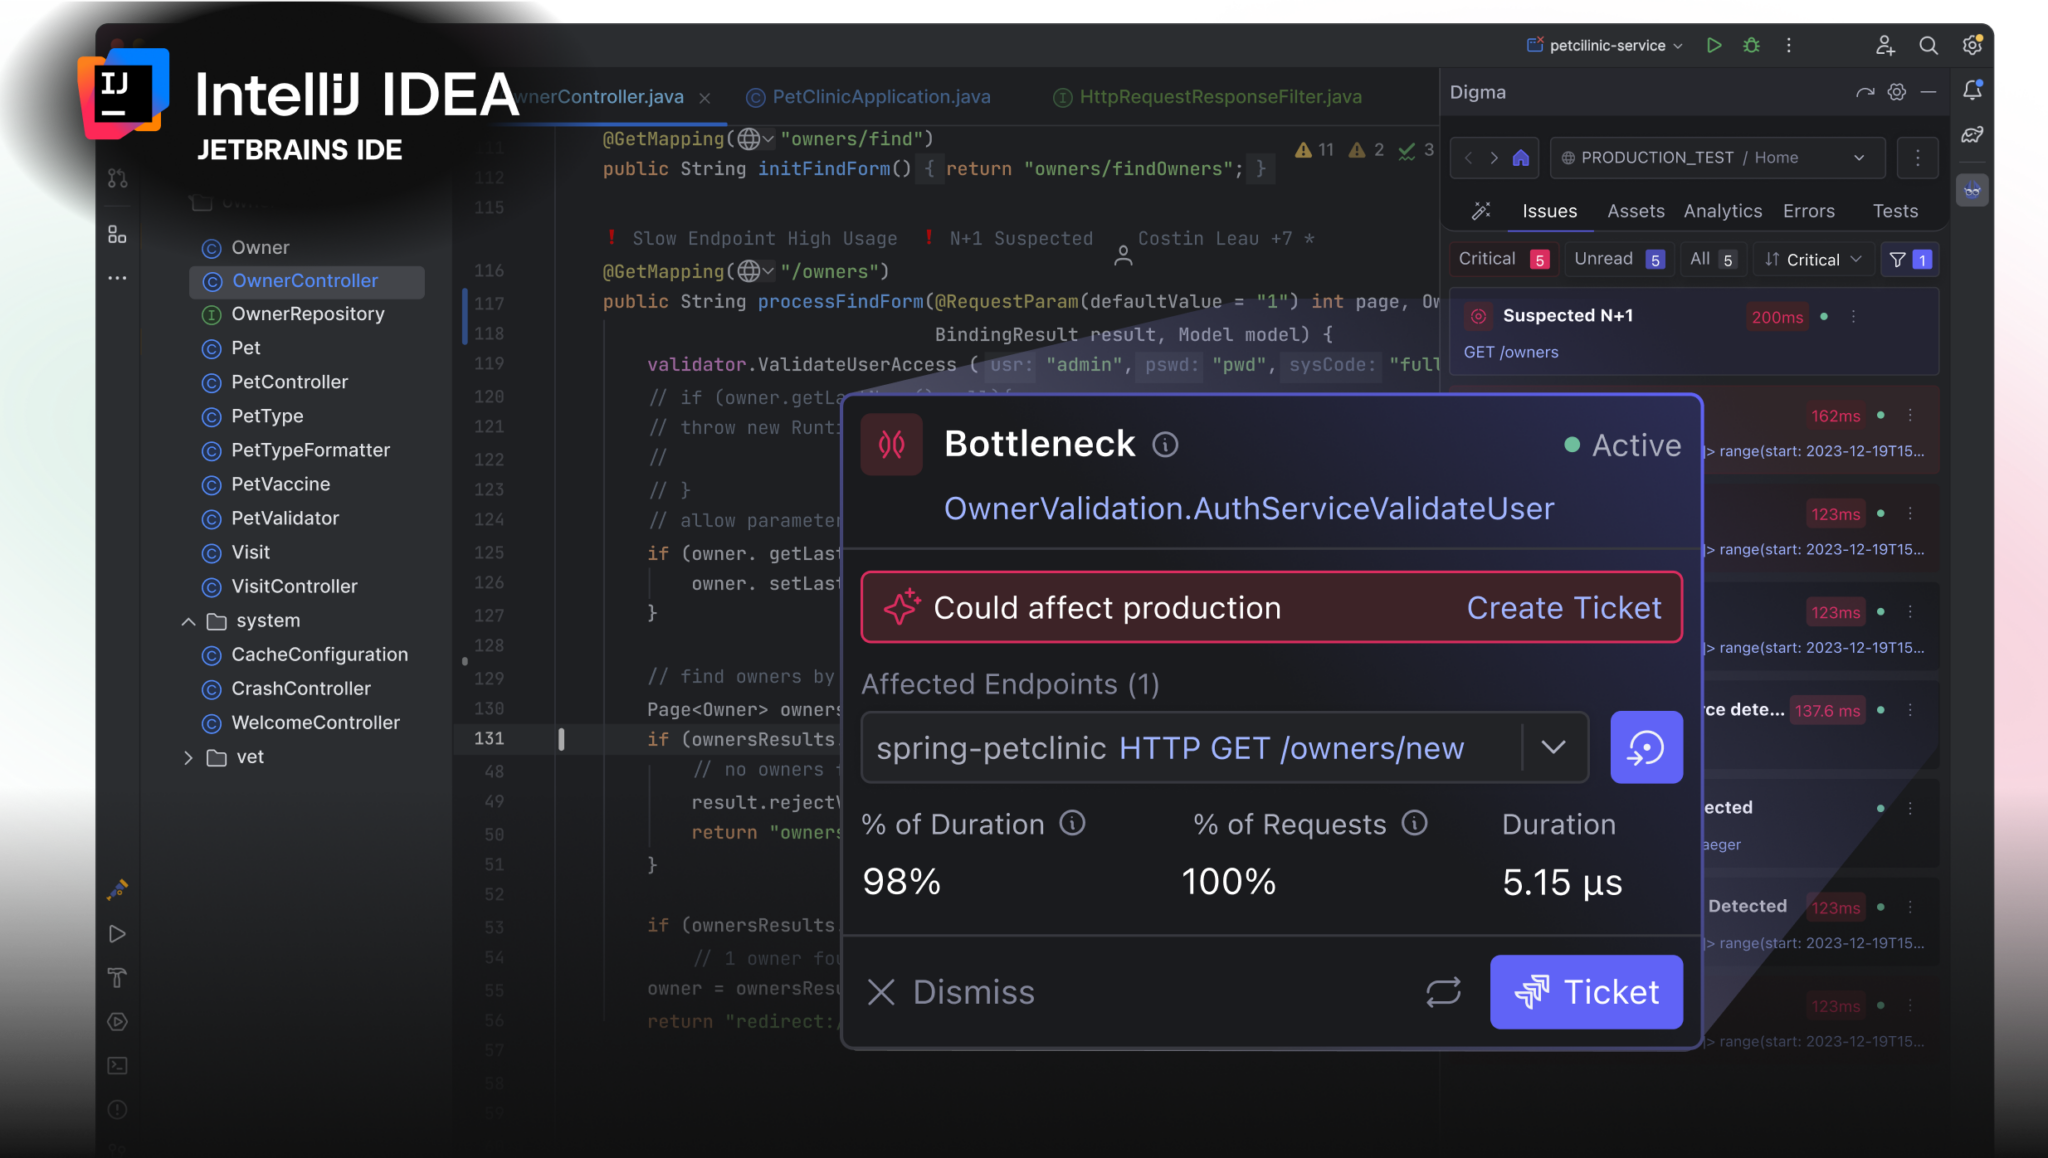The width and height of the screenshot is (2048, 1158).
Task: Click the Debug bug icon
Action: pyautogui.click(x=1751, y=45)
